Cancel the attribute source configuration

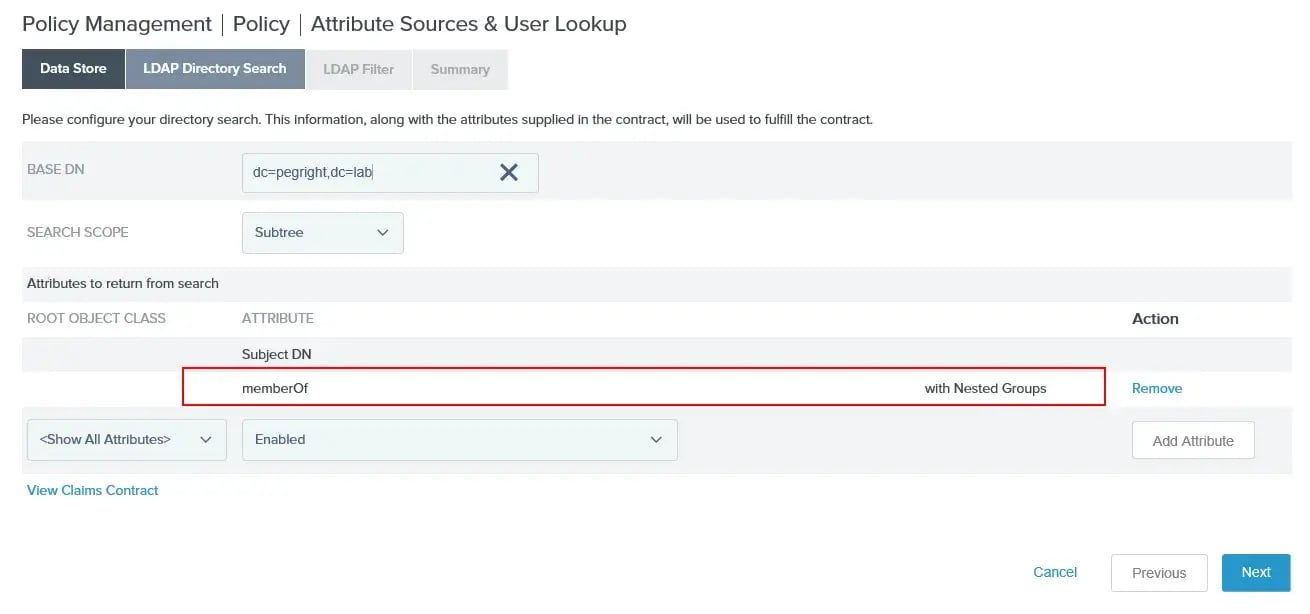(x=1055, y=572)
